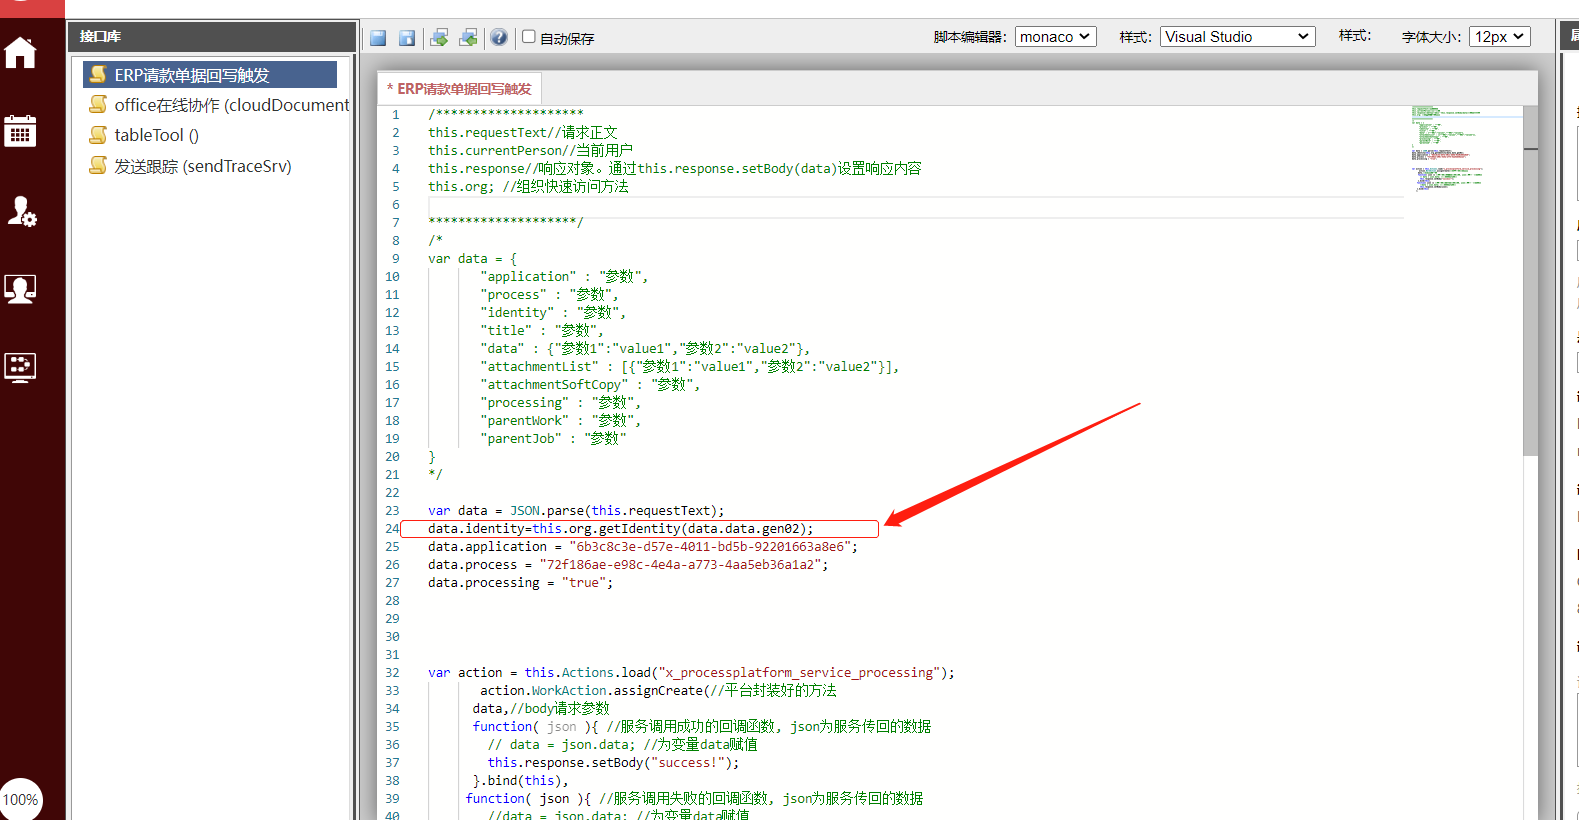1579x820 pixels.
Task: Open office在线协作 (cloudDocument) item
Action: coord(231,105)
